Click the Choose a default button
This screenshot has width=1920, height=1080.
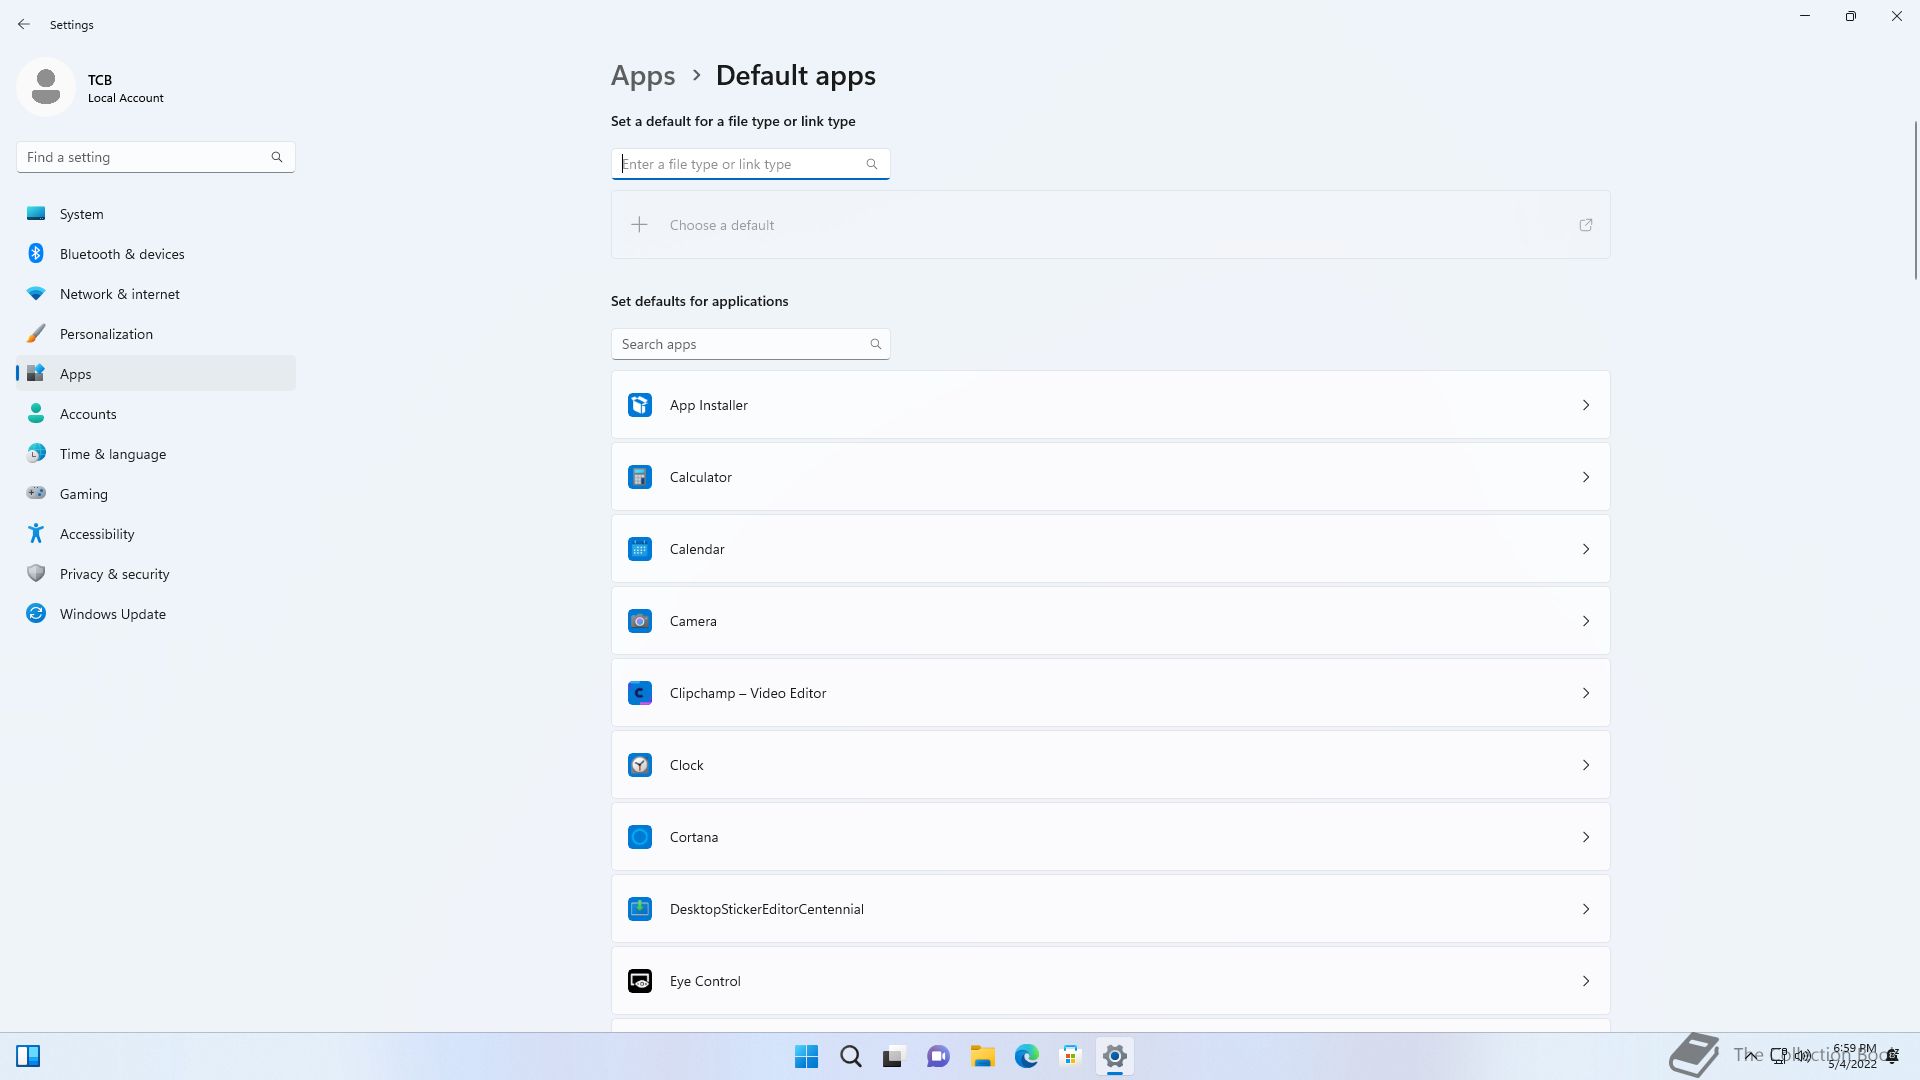(x=1110, y=225)
